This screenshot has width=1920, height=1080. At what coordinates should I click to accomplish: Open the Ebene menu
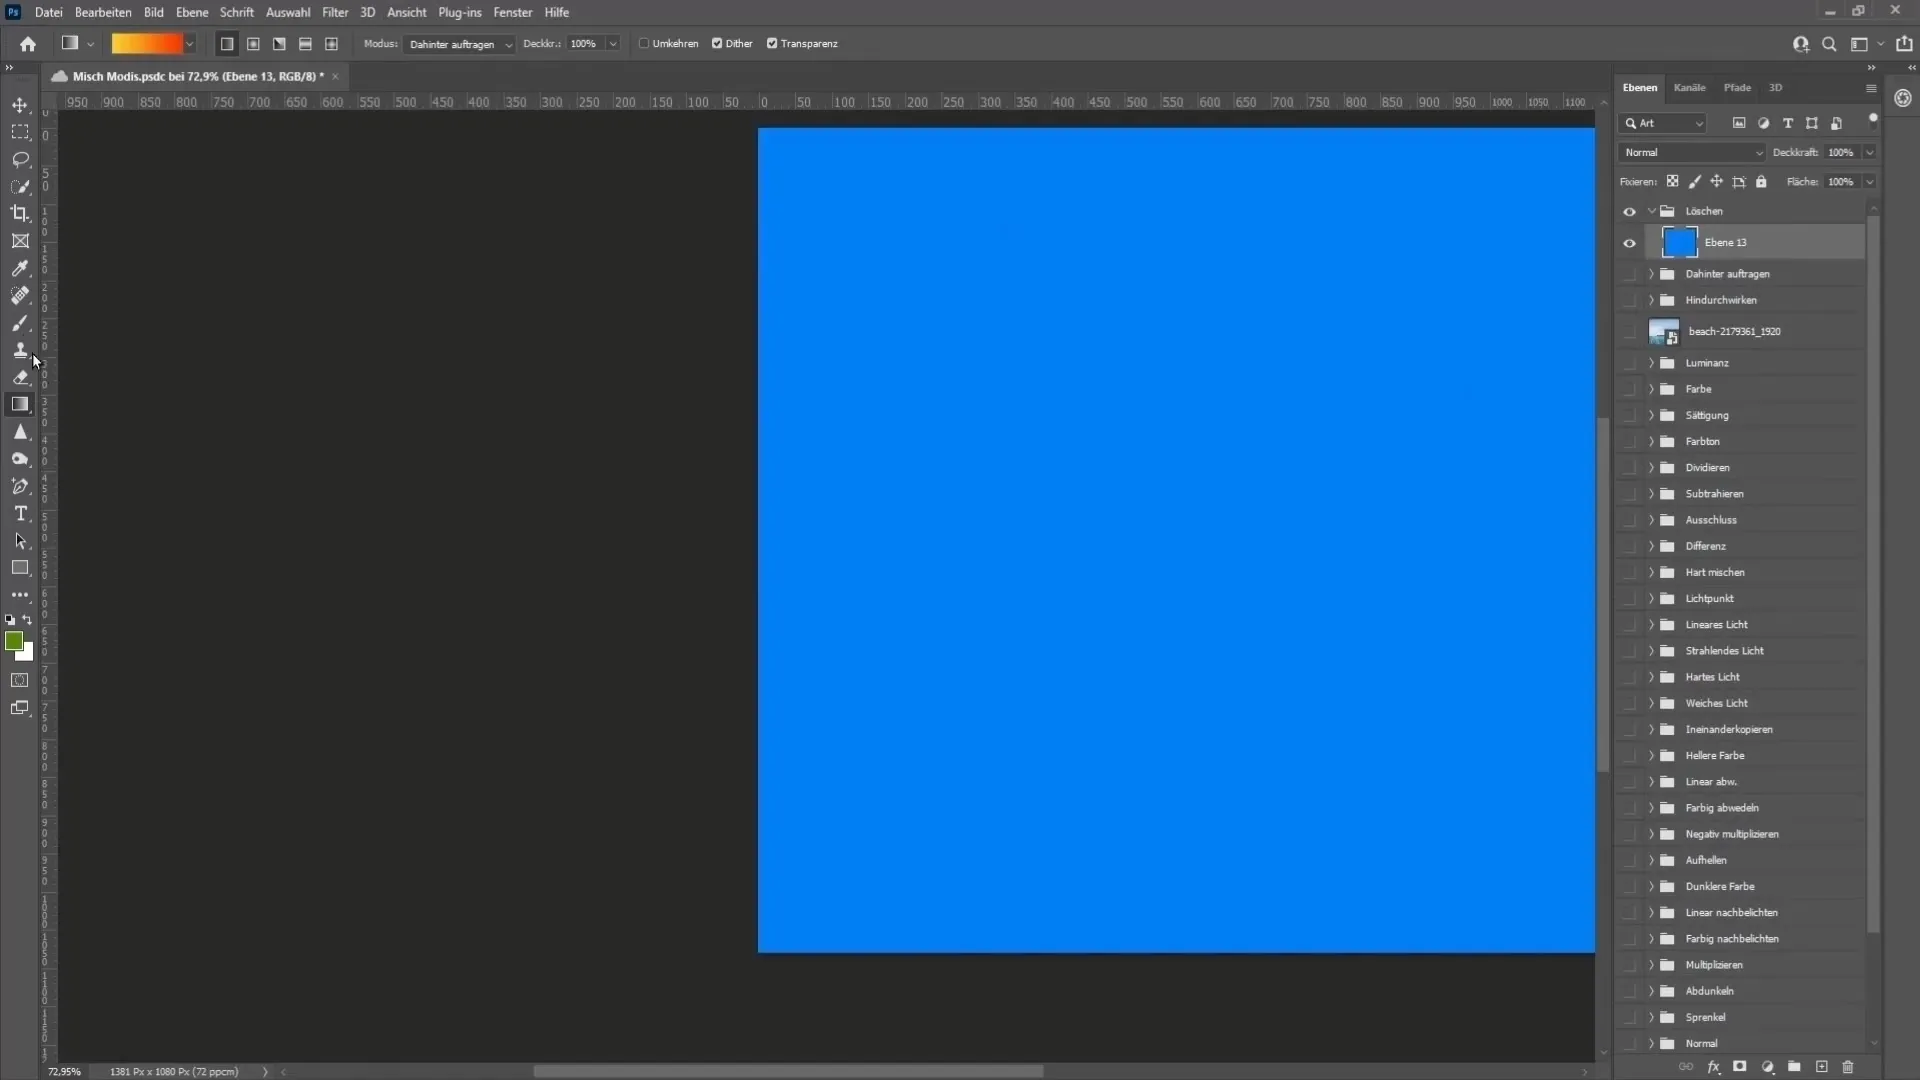191,12
